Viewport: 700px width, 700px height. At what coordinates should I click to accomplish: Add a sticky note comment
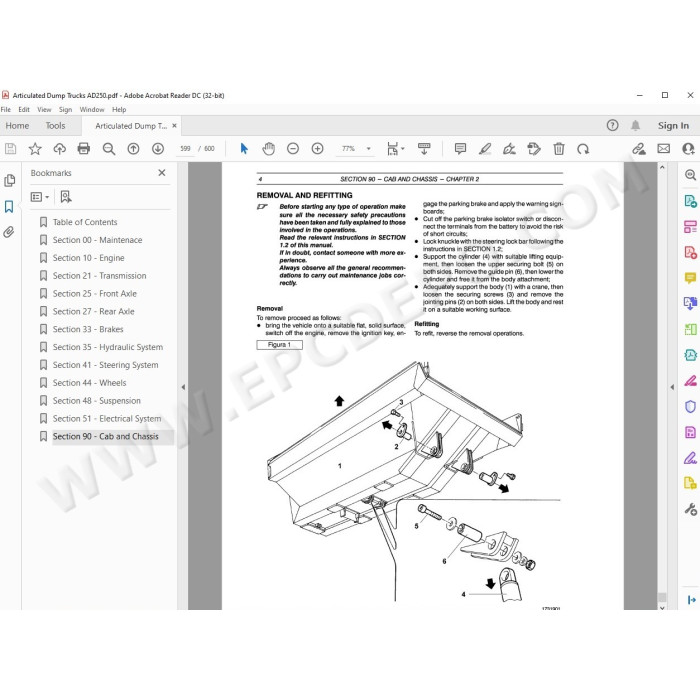pyautogui.click(x=460, y=149)
